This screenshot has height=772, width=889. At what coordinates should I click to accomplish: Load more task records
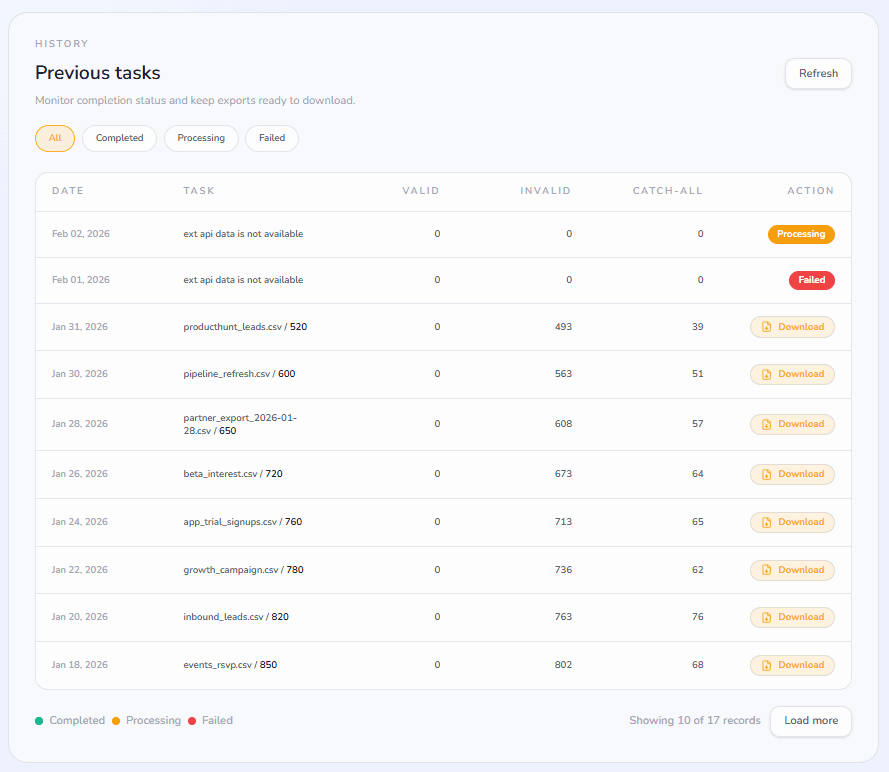810,721
